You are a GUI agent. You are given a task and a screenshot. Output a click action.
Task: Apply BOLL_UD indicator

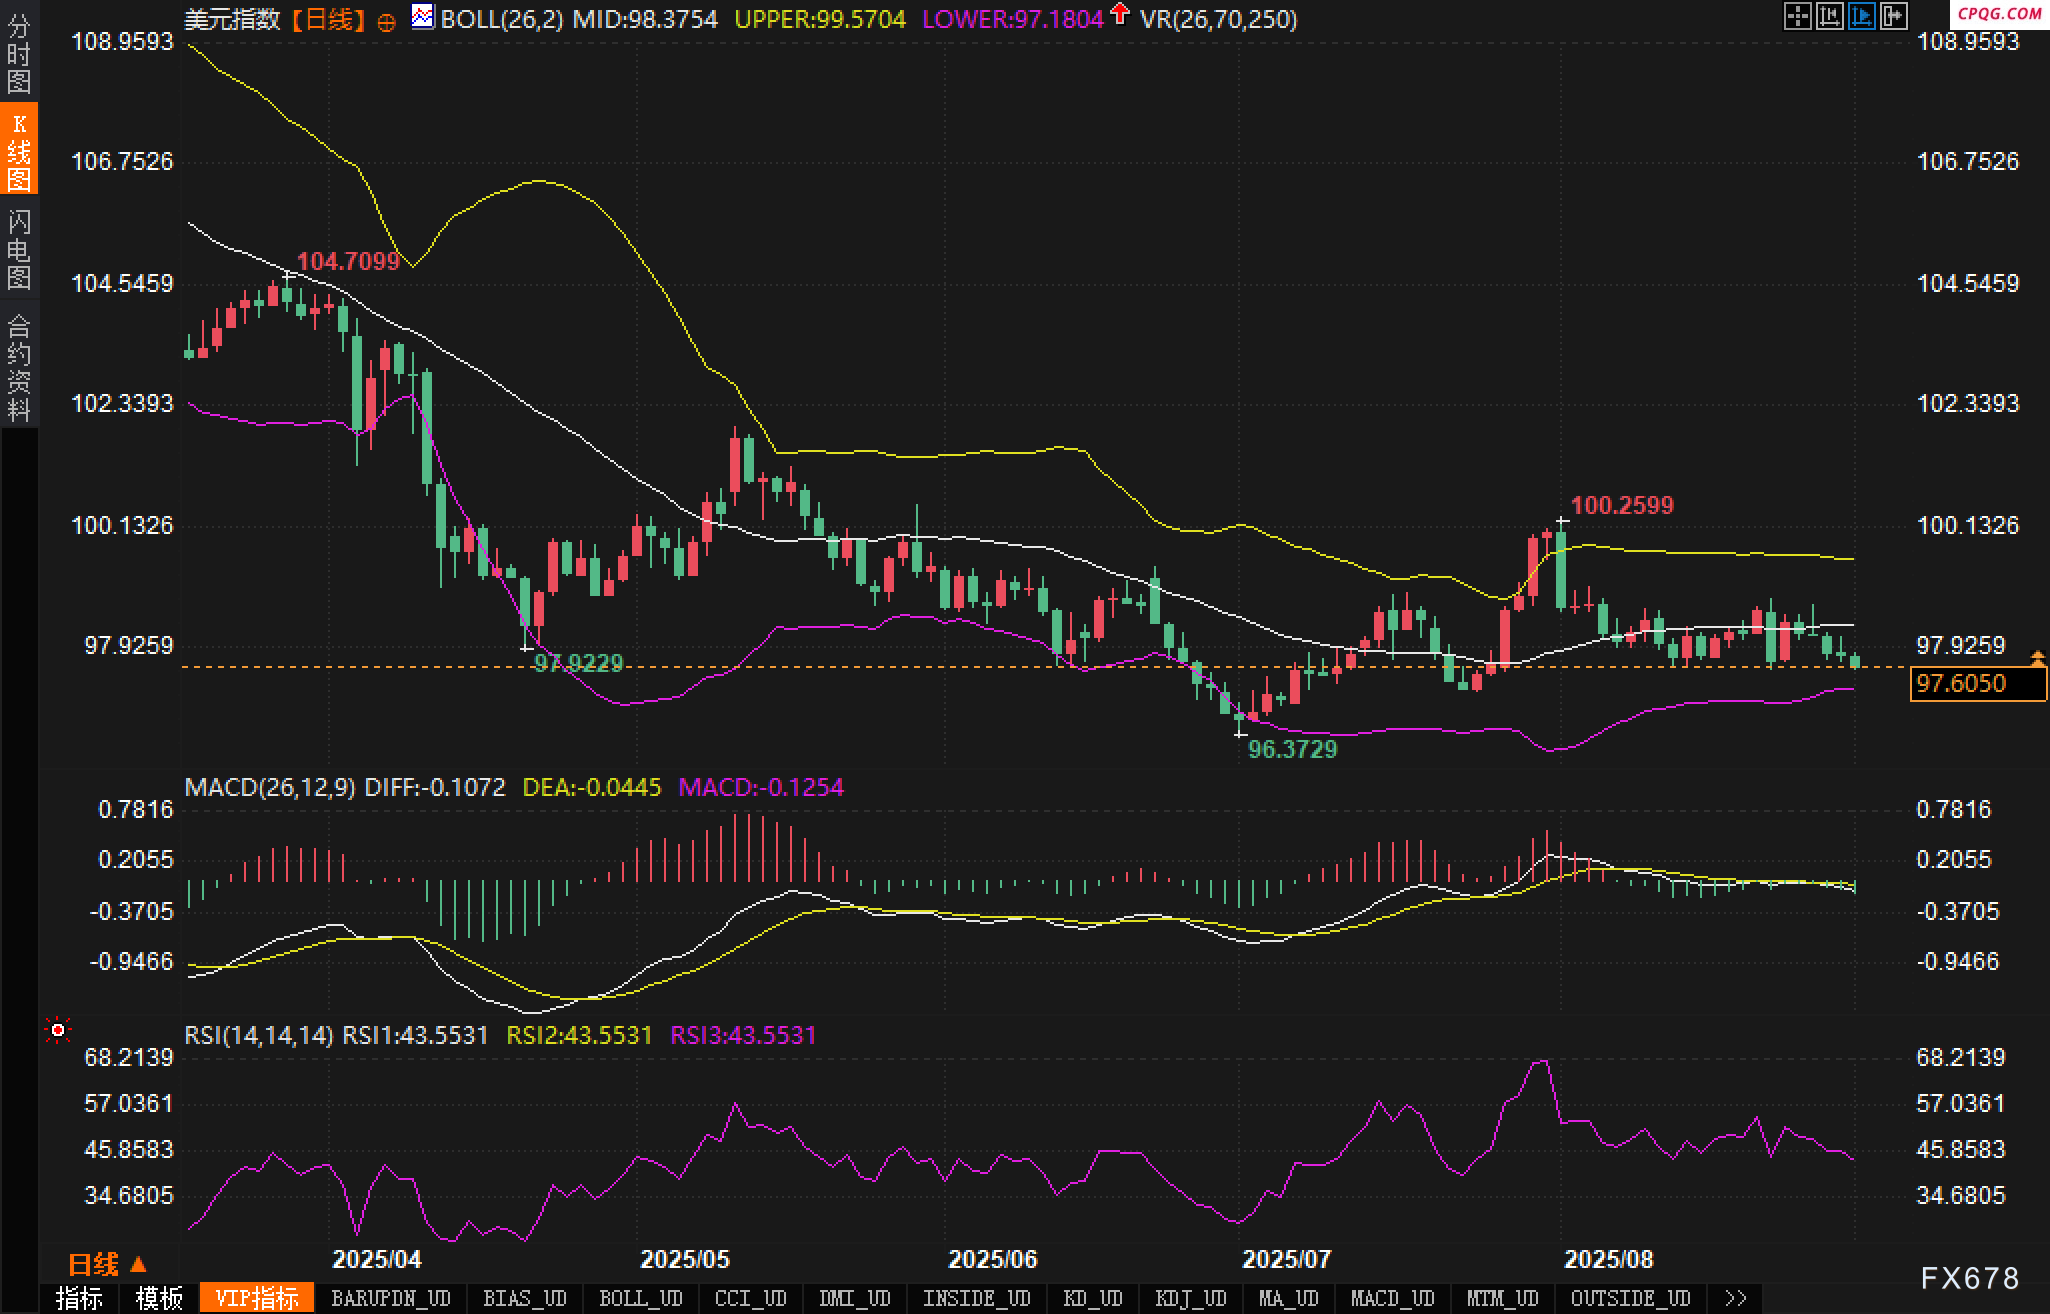tap(641, 1298)
